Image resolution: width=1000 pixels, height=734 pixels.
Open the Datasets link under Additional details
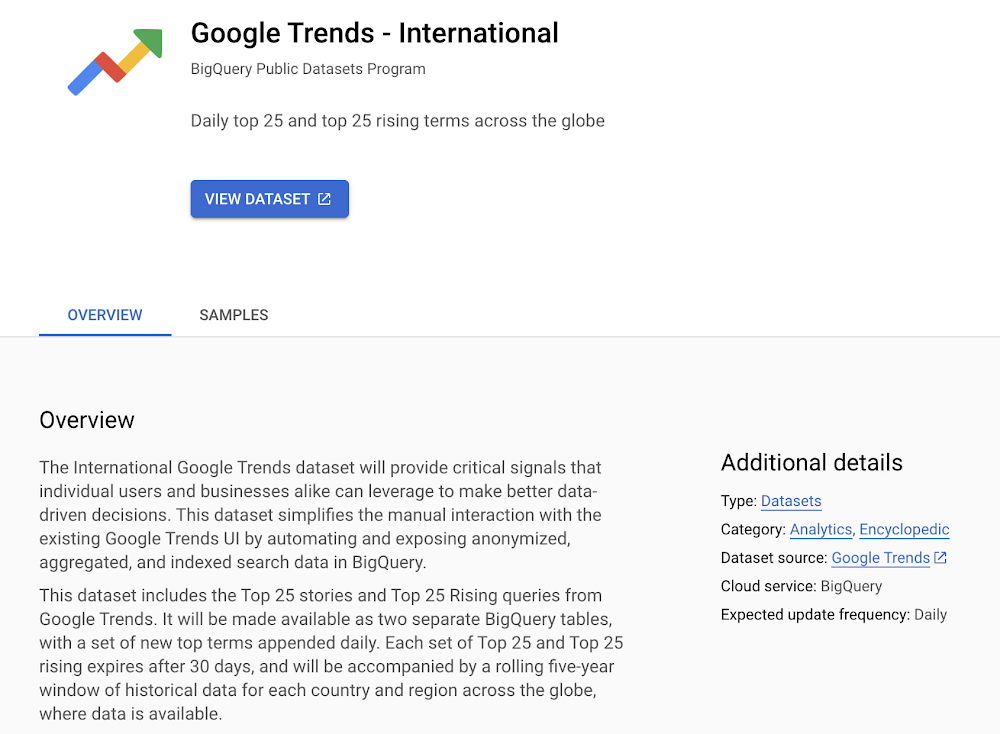point(791,501)
